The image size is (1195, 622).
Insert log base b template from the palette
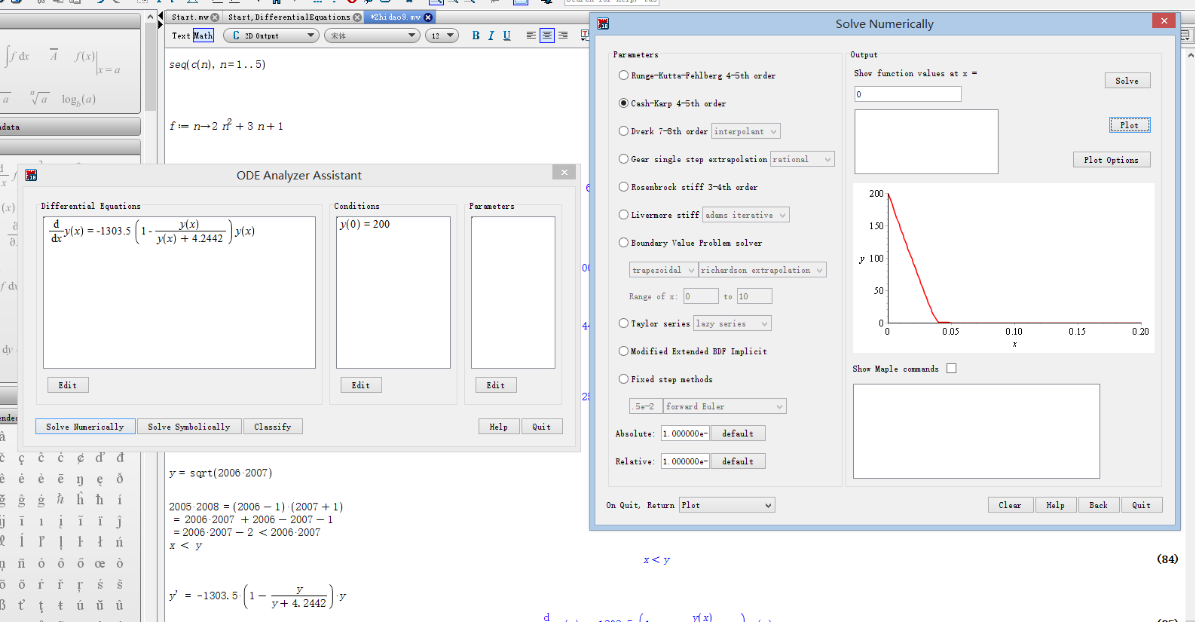tap(78, 99)
